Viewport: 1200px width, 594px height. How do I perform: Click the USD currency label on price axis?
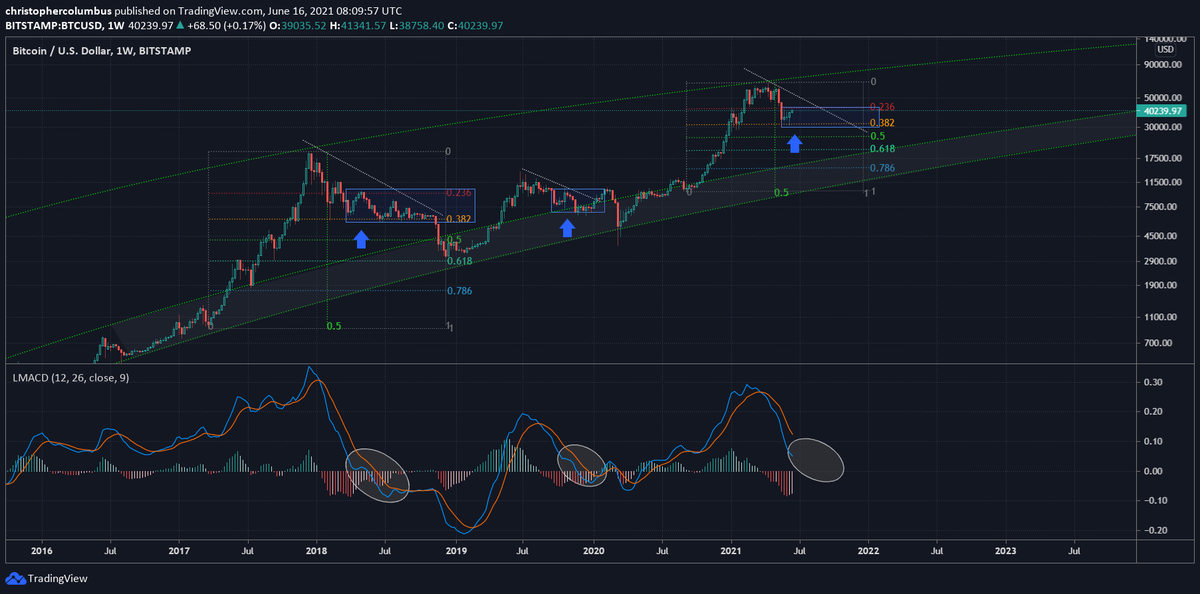point(1165,48)
